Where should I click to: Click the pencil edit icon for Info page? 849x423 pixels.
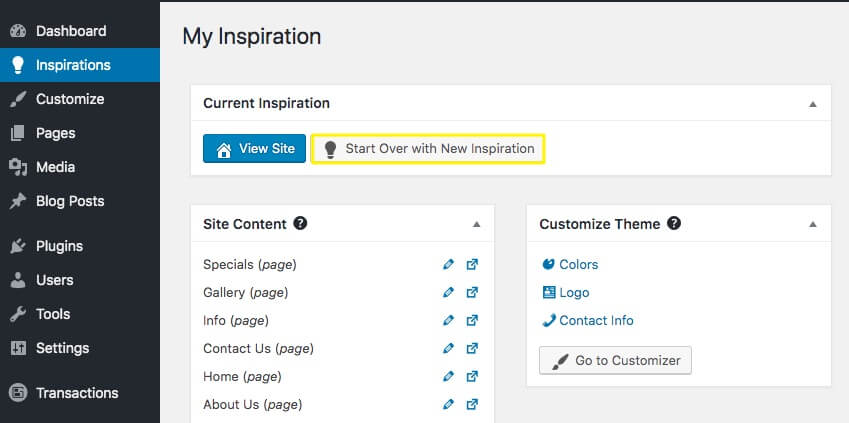(448, 321)
